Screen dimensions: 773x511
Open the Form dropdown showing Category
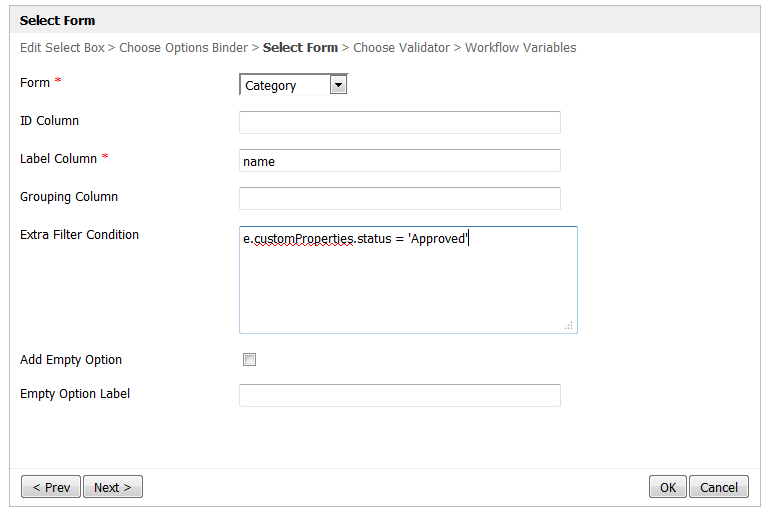tap(285, 86)
